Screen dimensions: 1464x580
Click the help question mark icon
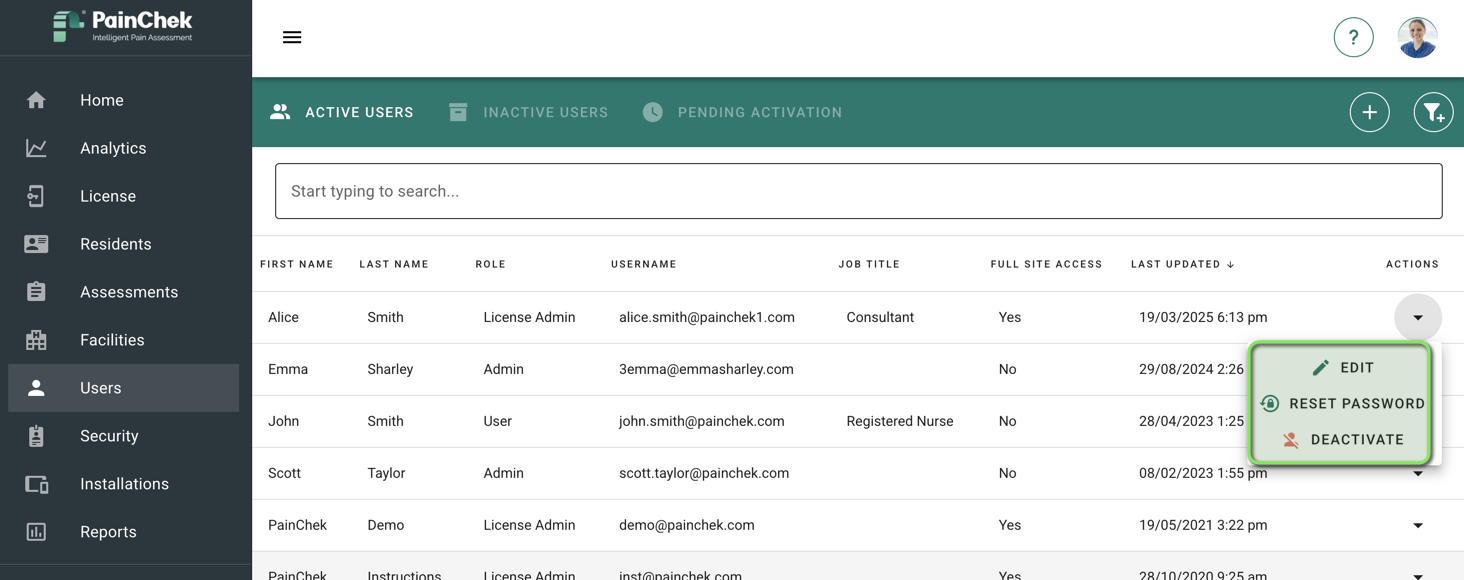click(1353, 37)
